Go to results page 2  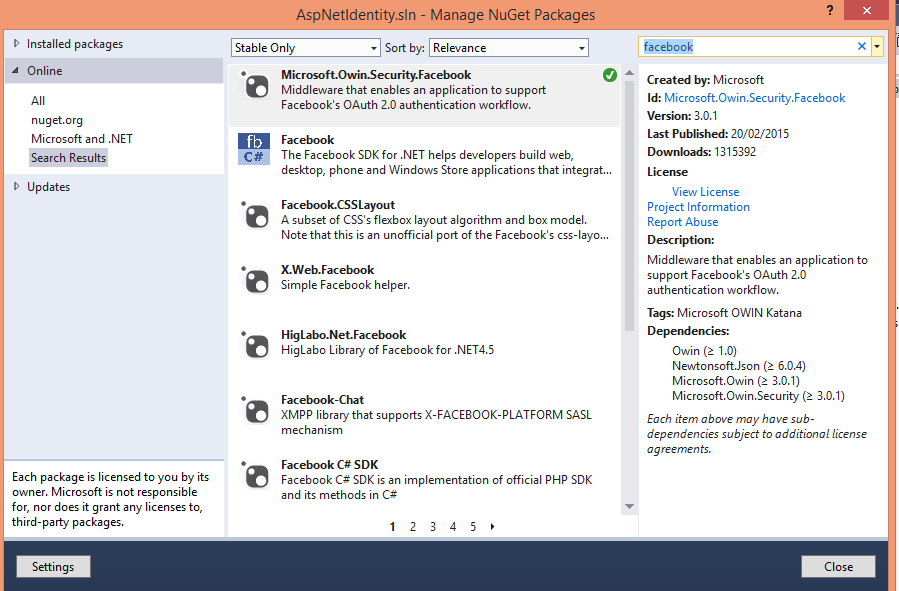coord(413,527)
